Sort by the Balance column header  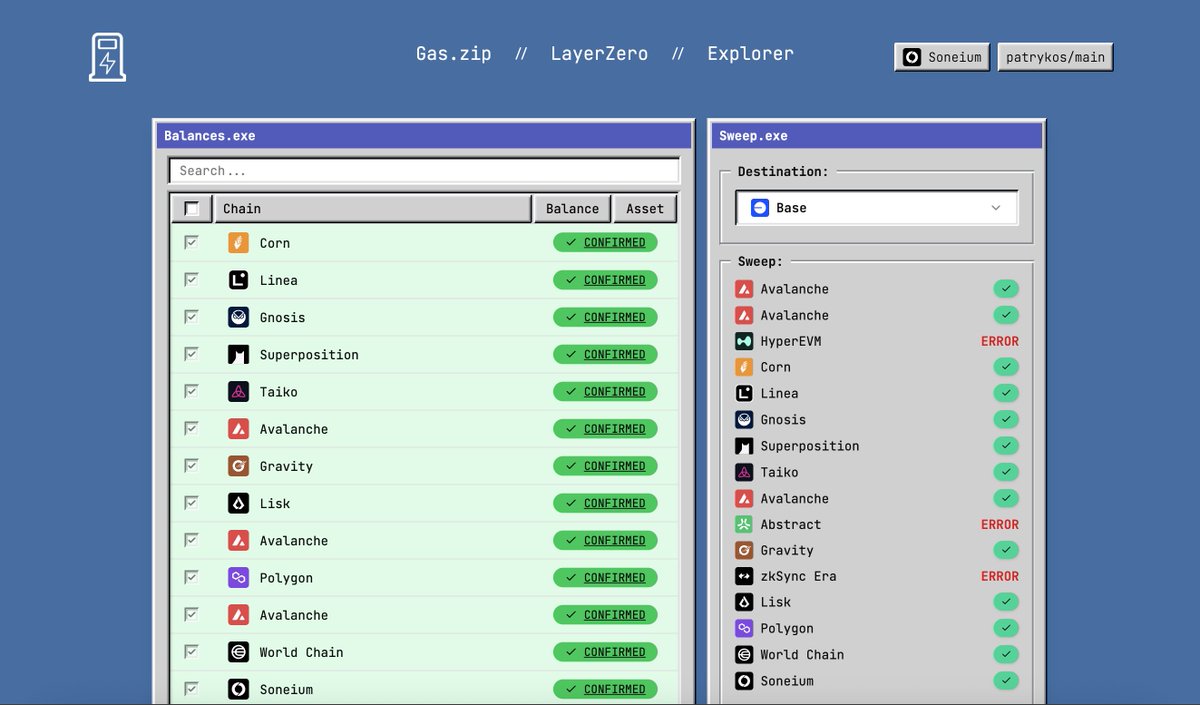coord(572,209)
